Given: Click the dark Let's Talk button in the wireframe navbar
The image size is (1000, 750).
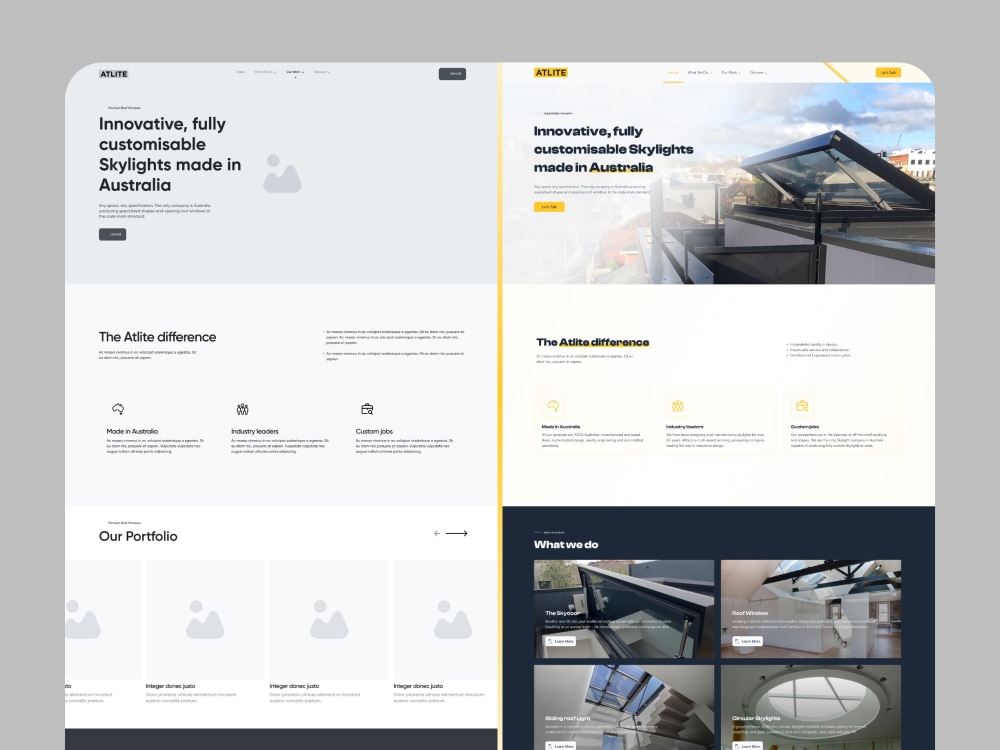Looking at the screenshot, I should point(452,74).
